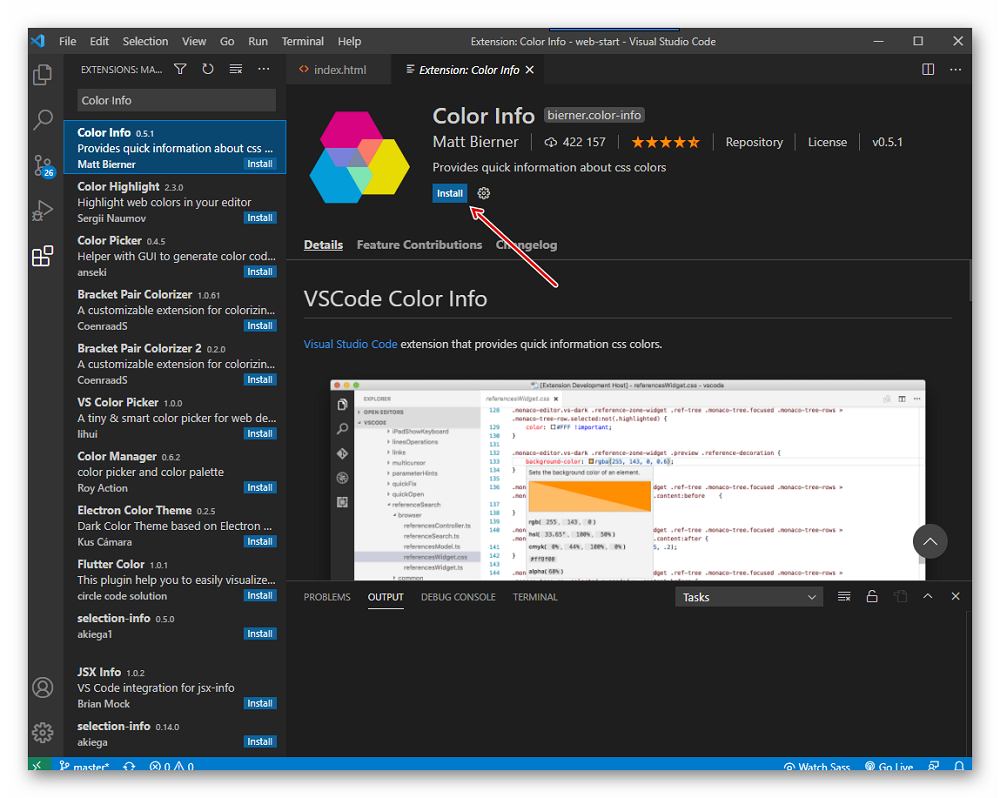Toggle output scroll lock

(x=872, y=596)
